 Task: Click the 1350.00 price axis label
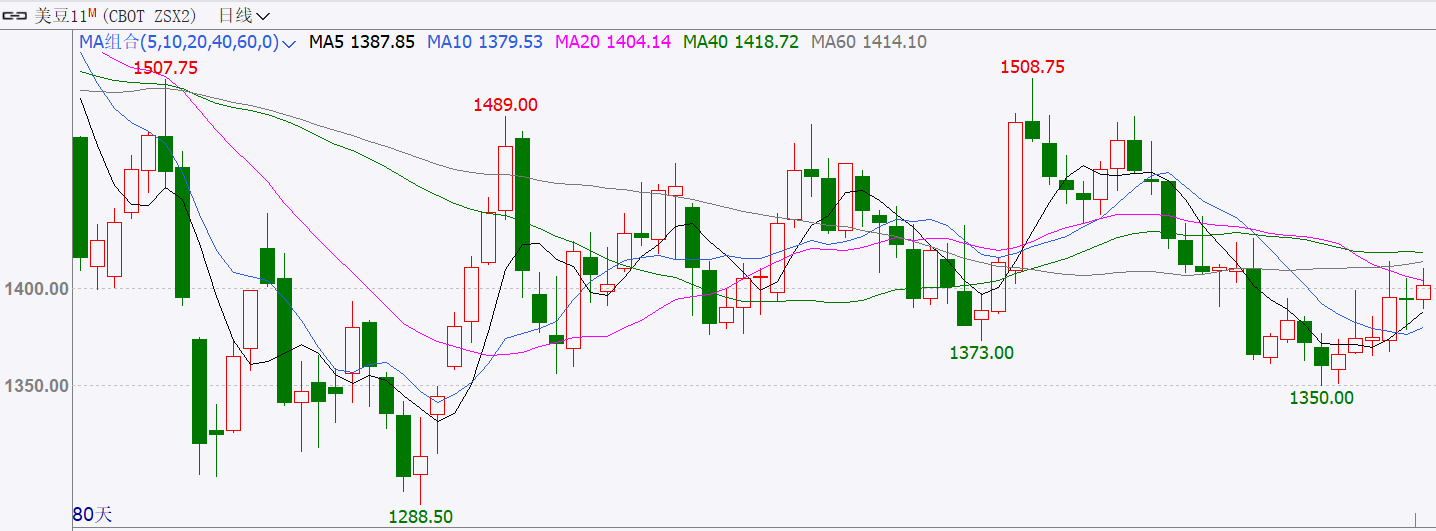coord(35,385)
